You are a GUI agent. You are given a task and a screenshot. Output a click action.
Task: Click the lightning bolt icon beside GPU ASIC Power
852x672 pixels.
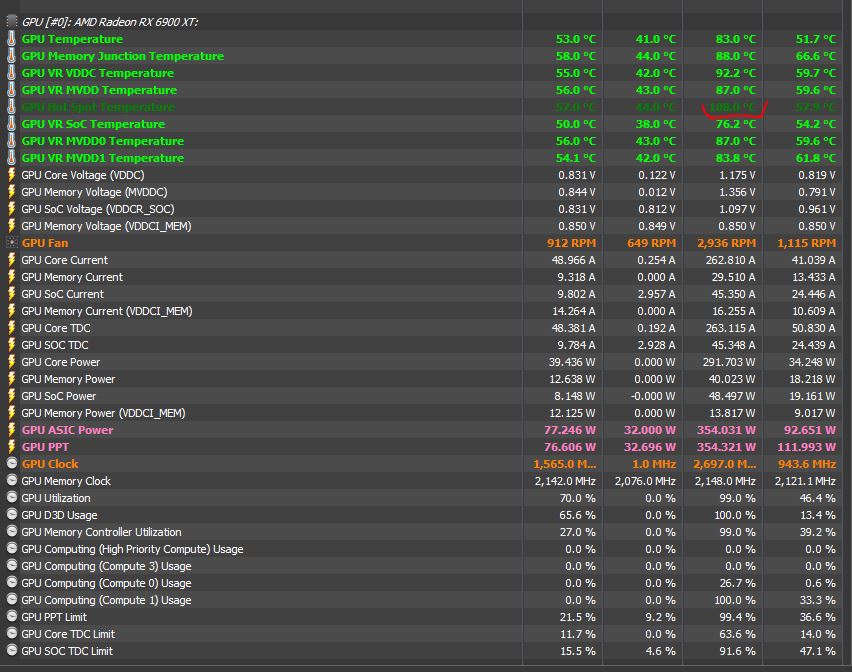point(12,430)
